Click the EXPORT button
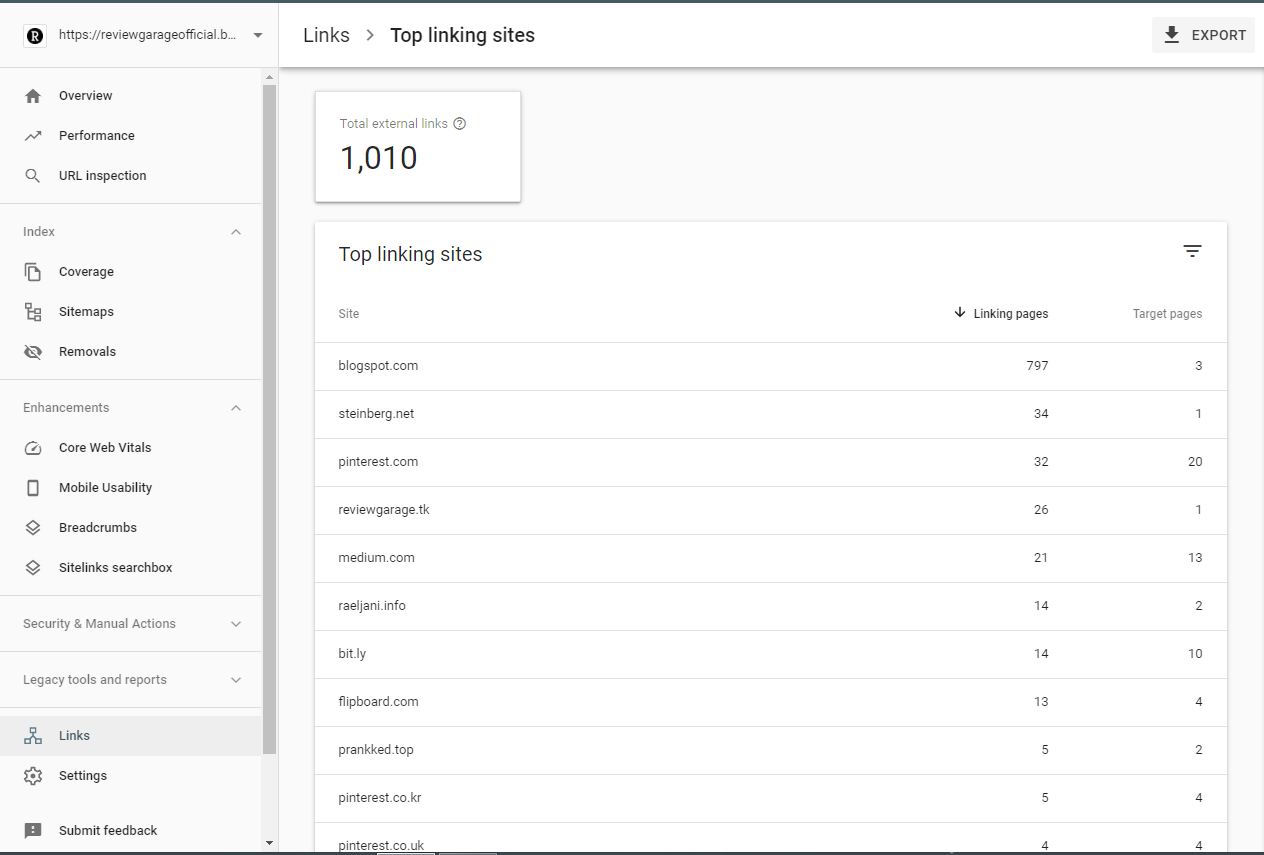 point(1204,35)
